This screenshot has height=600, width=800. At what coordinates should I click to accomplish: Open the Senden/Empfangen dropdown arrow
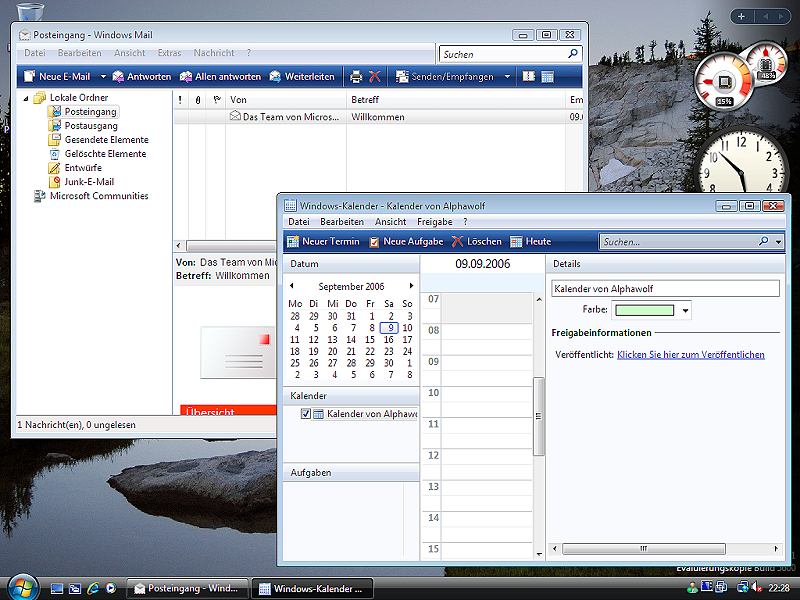pyautogui.click(x=506, y=76)
